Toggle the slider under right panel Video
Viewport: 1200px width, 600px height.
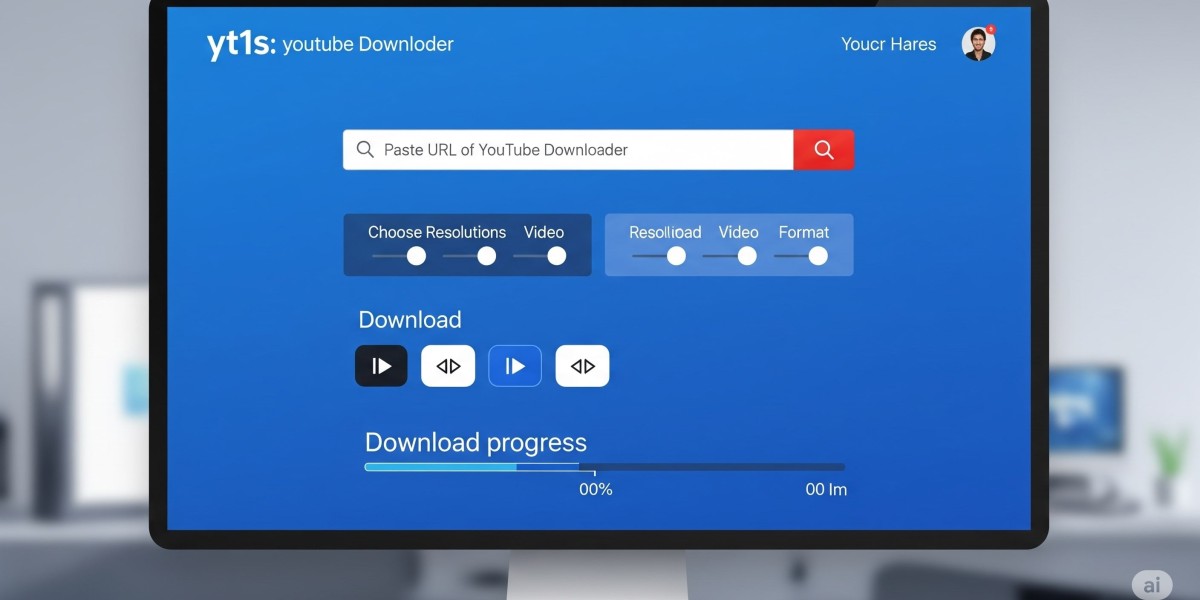(730, 256)
